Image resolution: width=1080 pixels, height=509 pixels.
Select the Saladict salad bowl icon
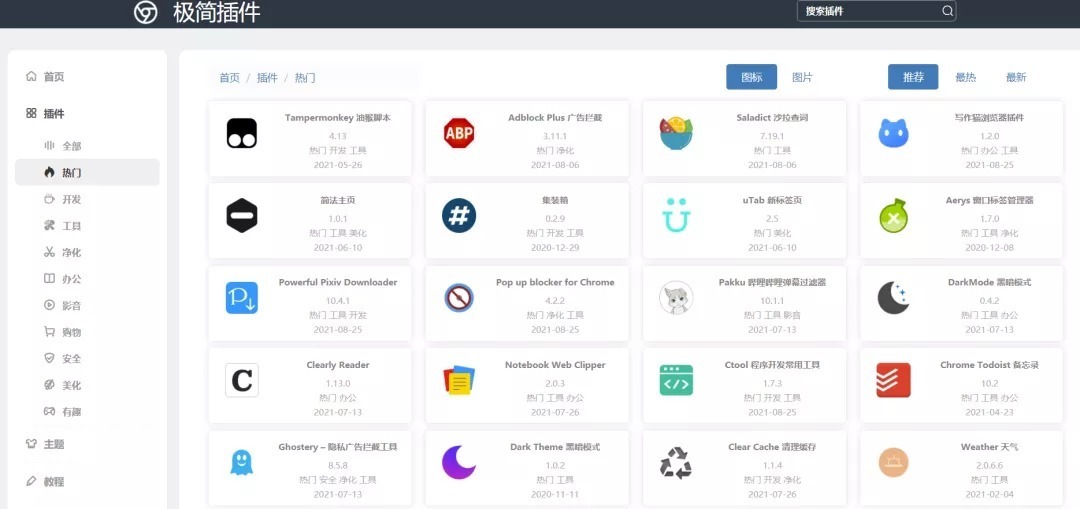click(676, 133)
